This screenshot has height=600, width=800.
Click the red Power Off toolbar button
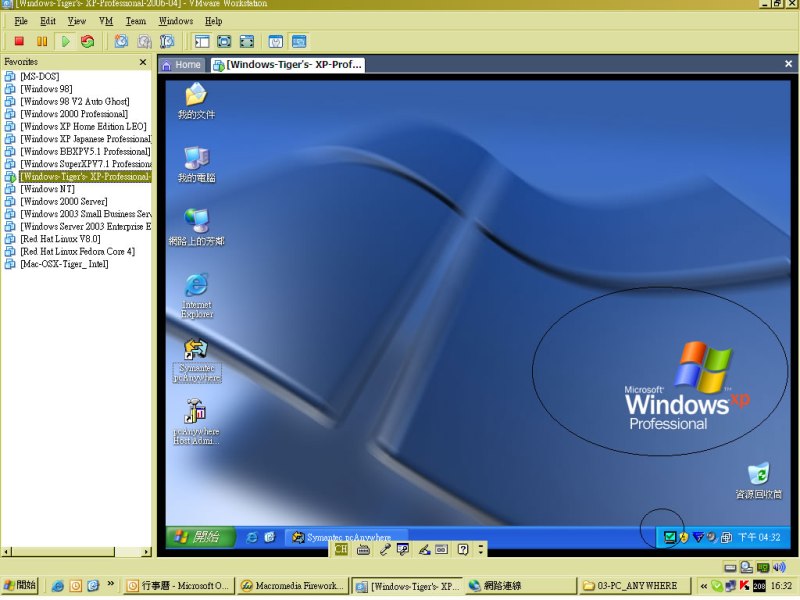tap(19, 41)
